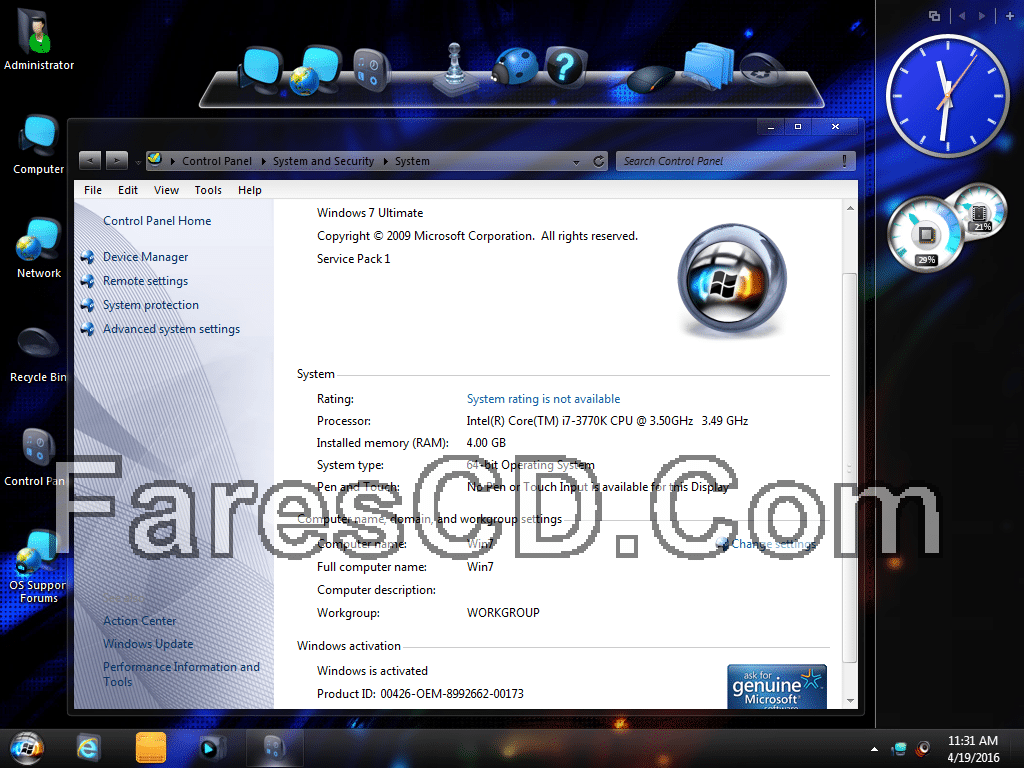Open the file explorer taskbar folder
This screenshot has width=1024, height=768.
click(x=151, y=748)
